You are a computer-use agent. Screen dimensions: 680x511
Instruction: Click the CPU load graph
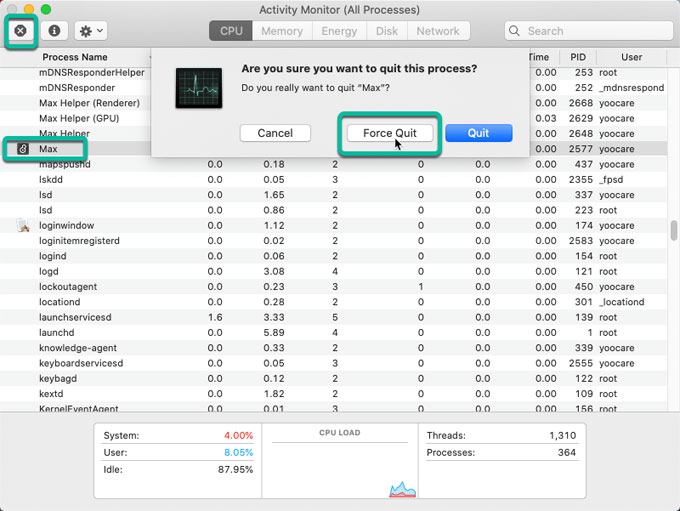click(x=339, y=467)
